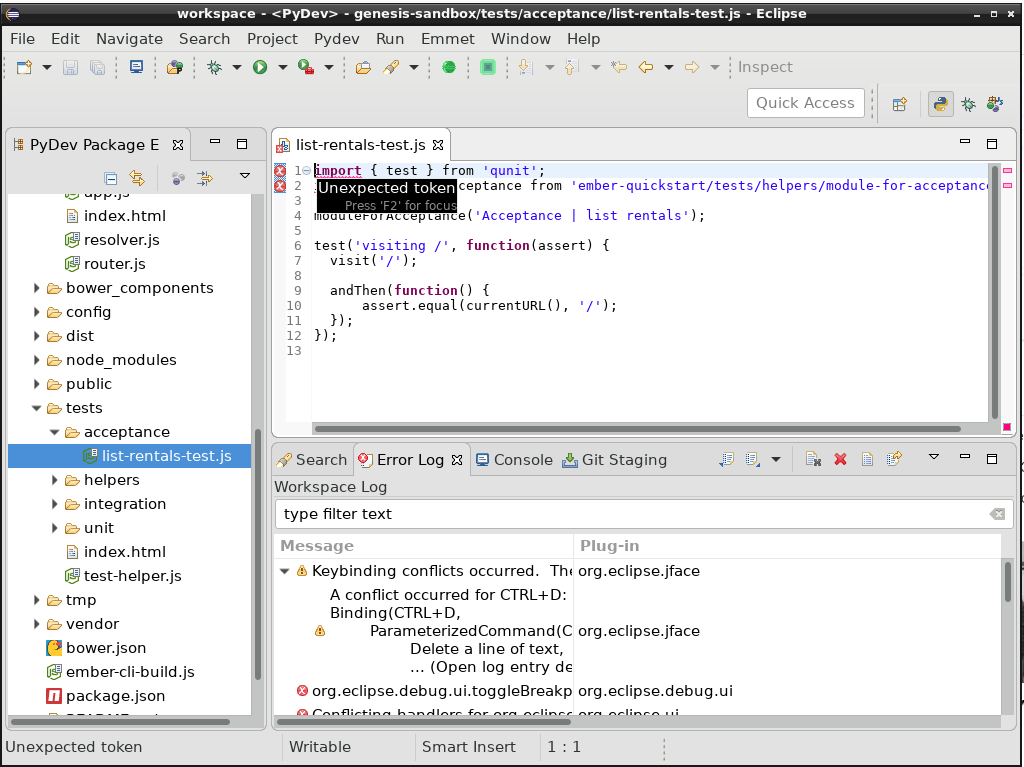Click the Run External Tools icon
Viewport: 1024px width, 767px height.
pyautogui.click(x=306, y=67)
